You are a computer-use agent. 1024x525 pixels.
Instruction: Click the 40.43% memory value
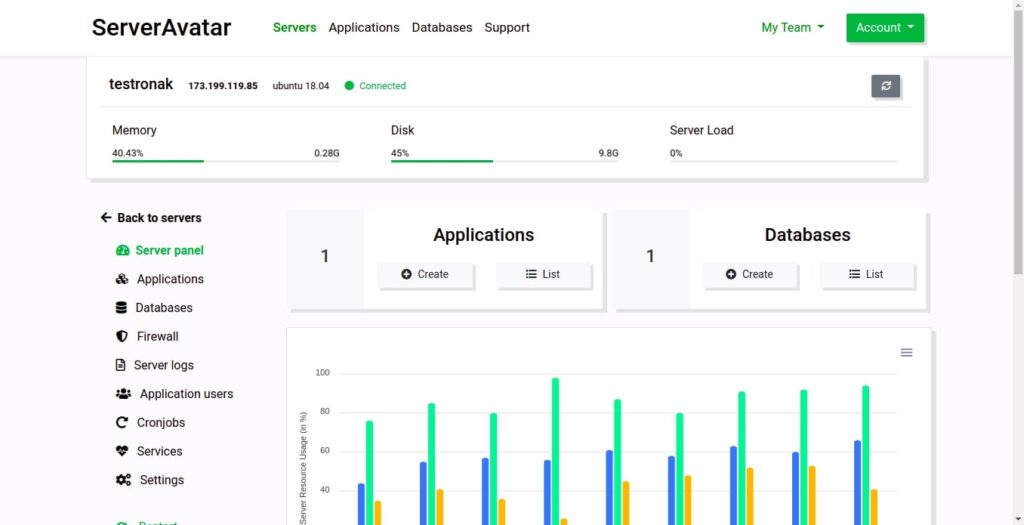128,153
